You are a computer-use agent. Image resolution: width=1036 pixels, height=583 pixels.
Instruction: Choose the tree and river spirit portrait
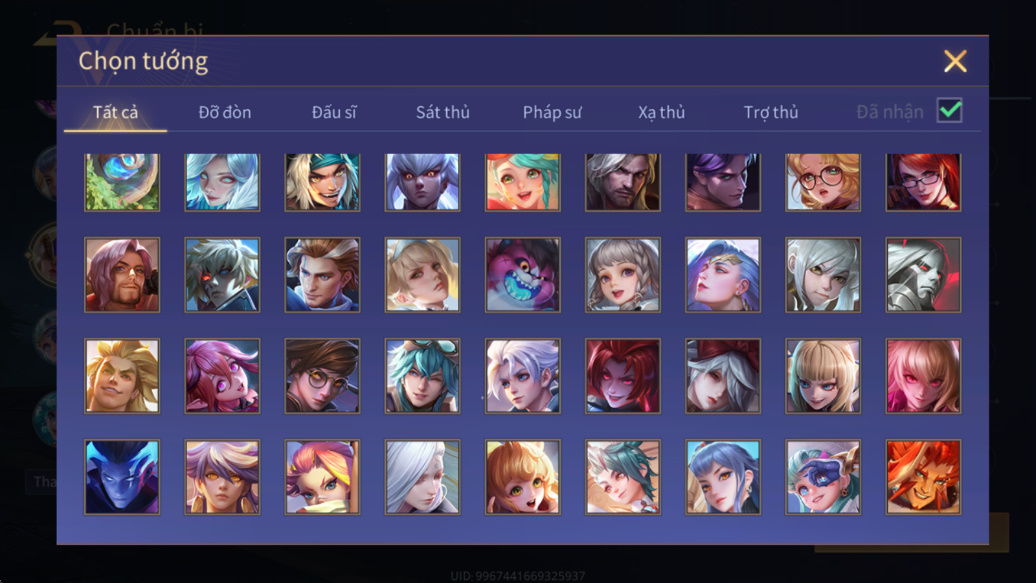(x=122, y=182)
